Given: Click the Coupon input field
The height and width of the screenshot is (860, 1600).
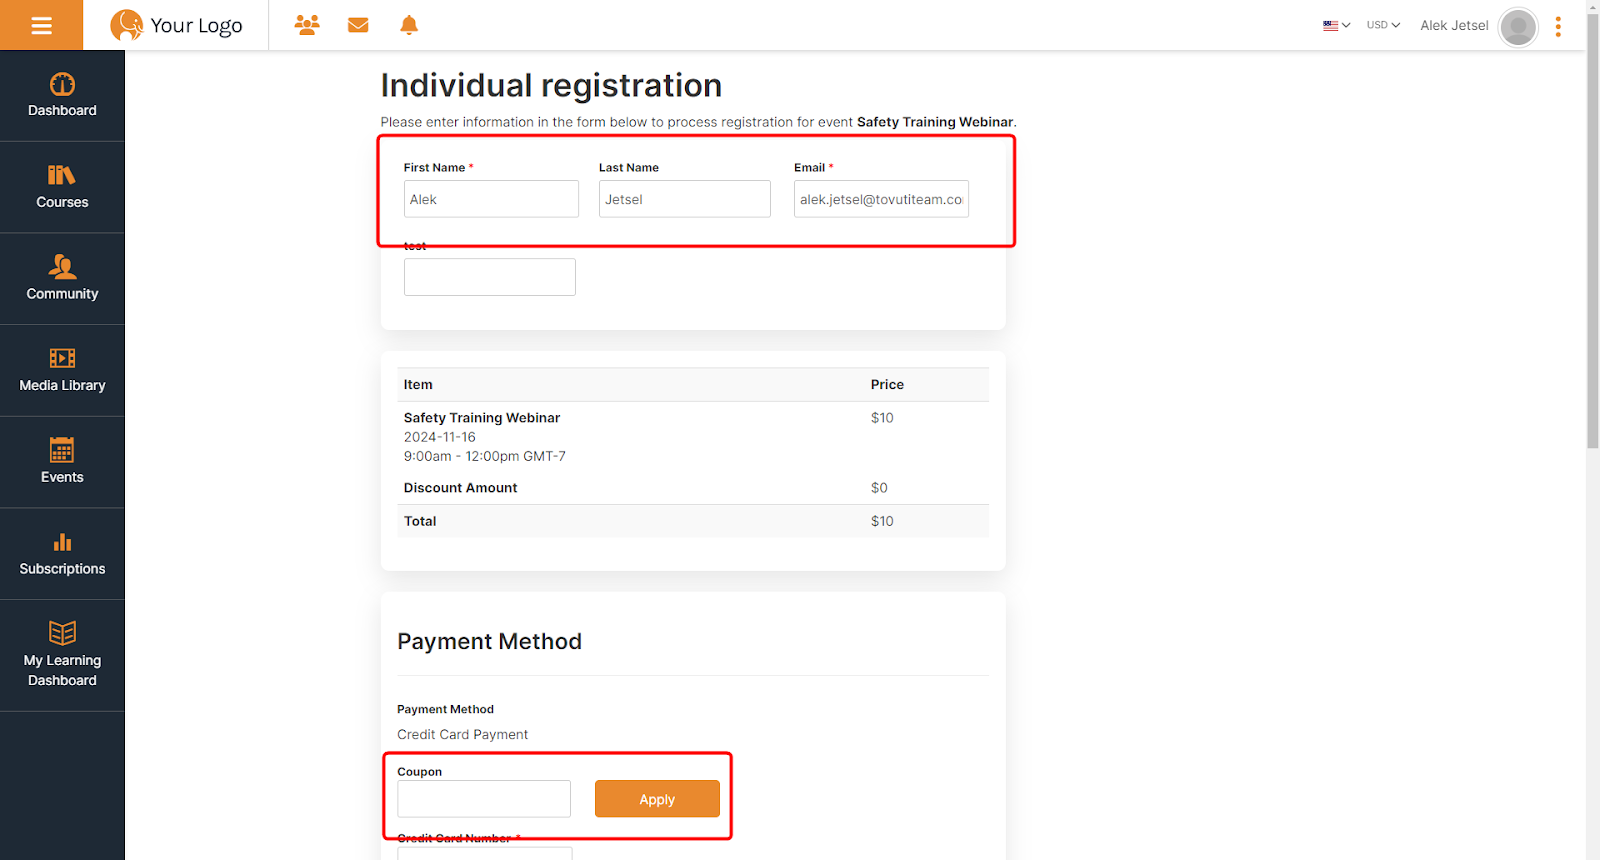Looking at the screenshot, I should pyautogui.click(x=484, y=799).
